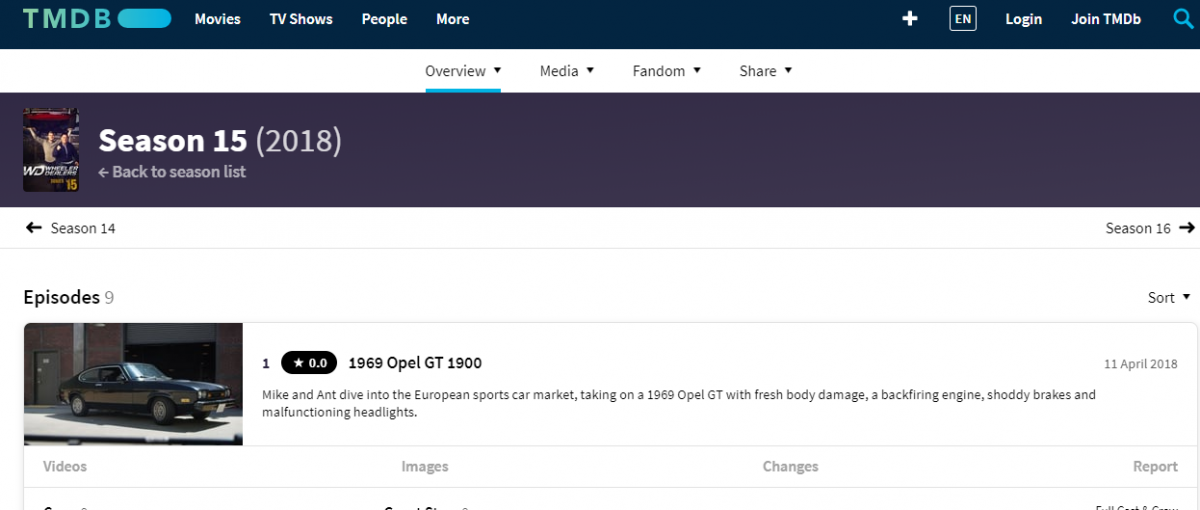
Task: Click the search magnifier icon
Action: 1183,19
